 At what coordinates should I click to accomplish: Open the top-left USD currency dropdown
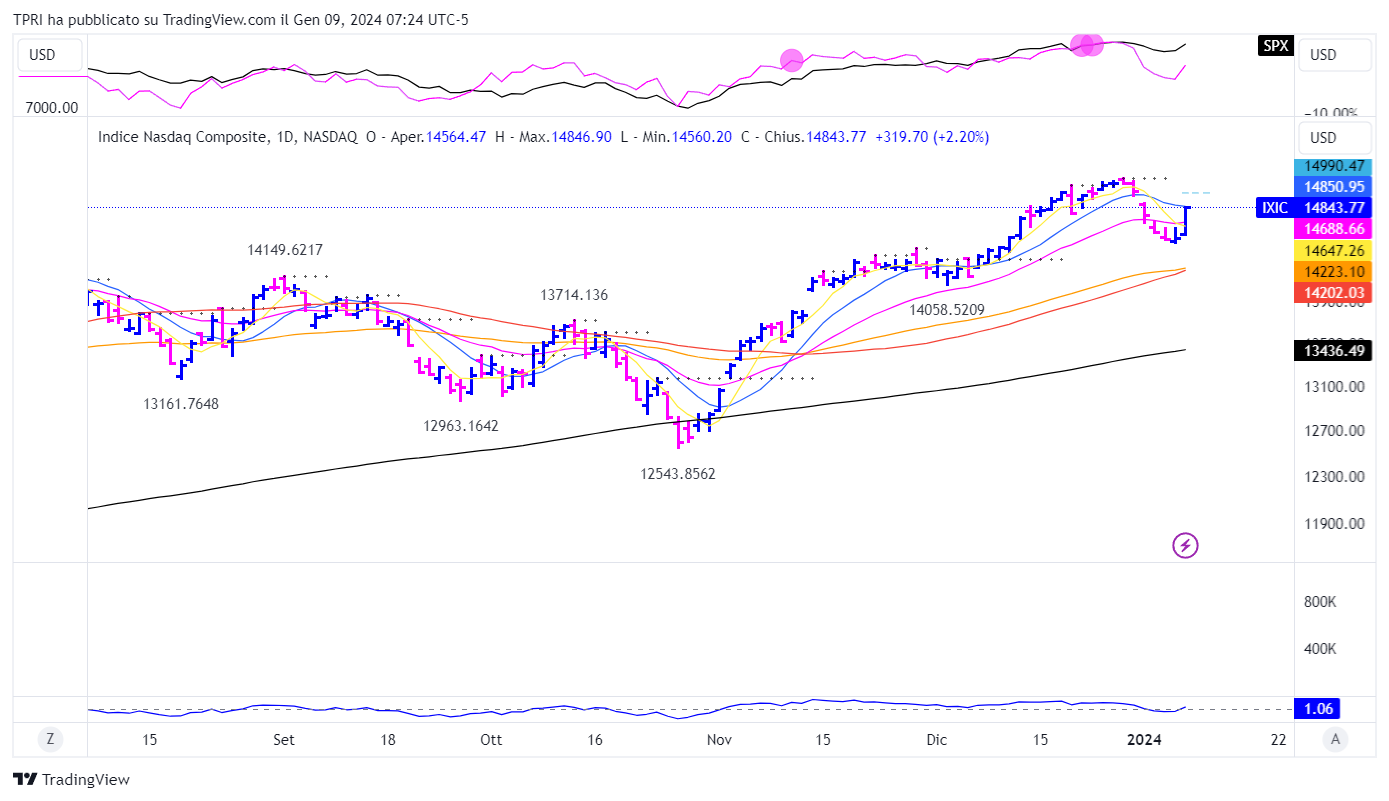(42, 55)
